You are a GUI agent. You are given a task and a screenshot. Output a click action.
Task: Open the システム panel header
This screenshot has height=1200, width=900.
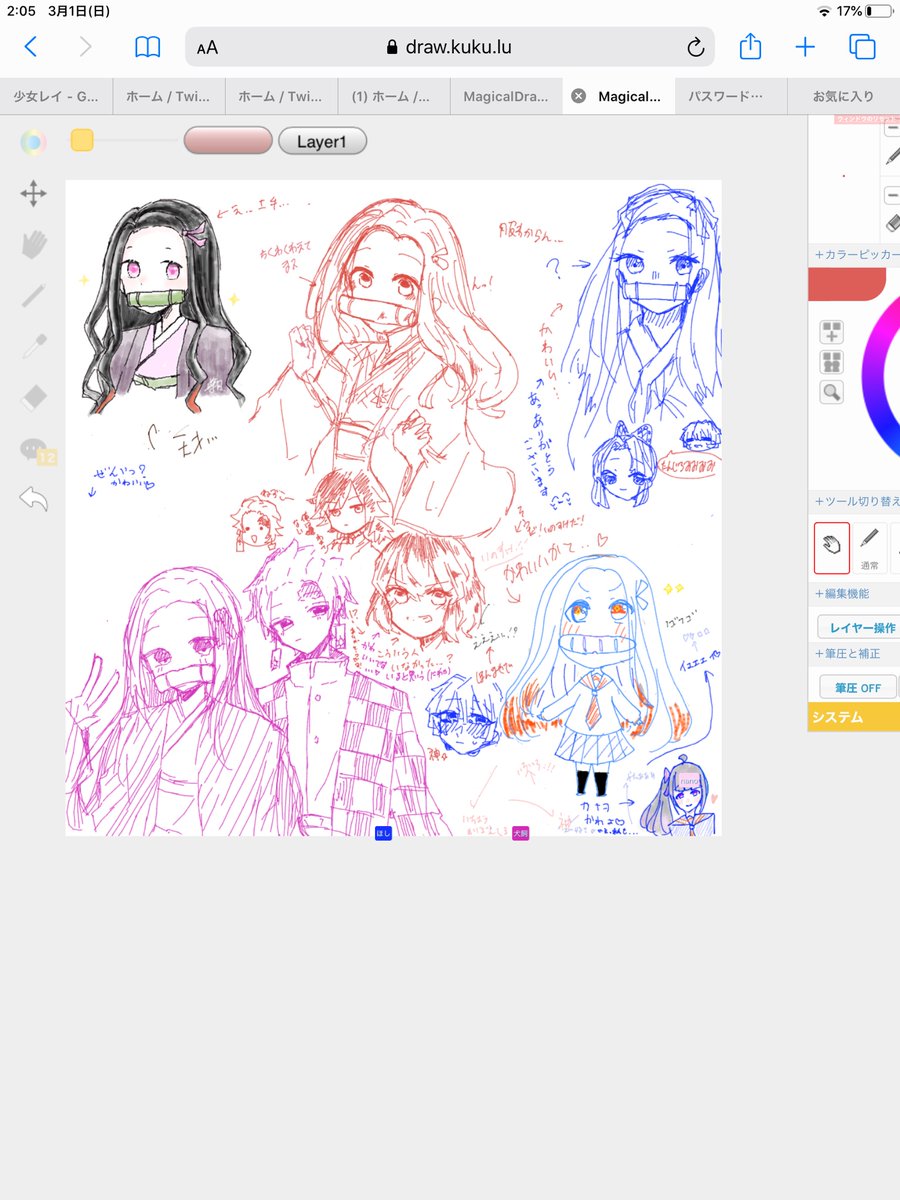854,718
